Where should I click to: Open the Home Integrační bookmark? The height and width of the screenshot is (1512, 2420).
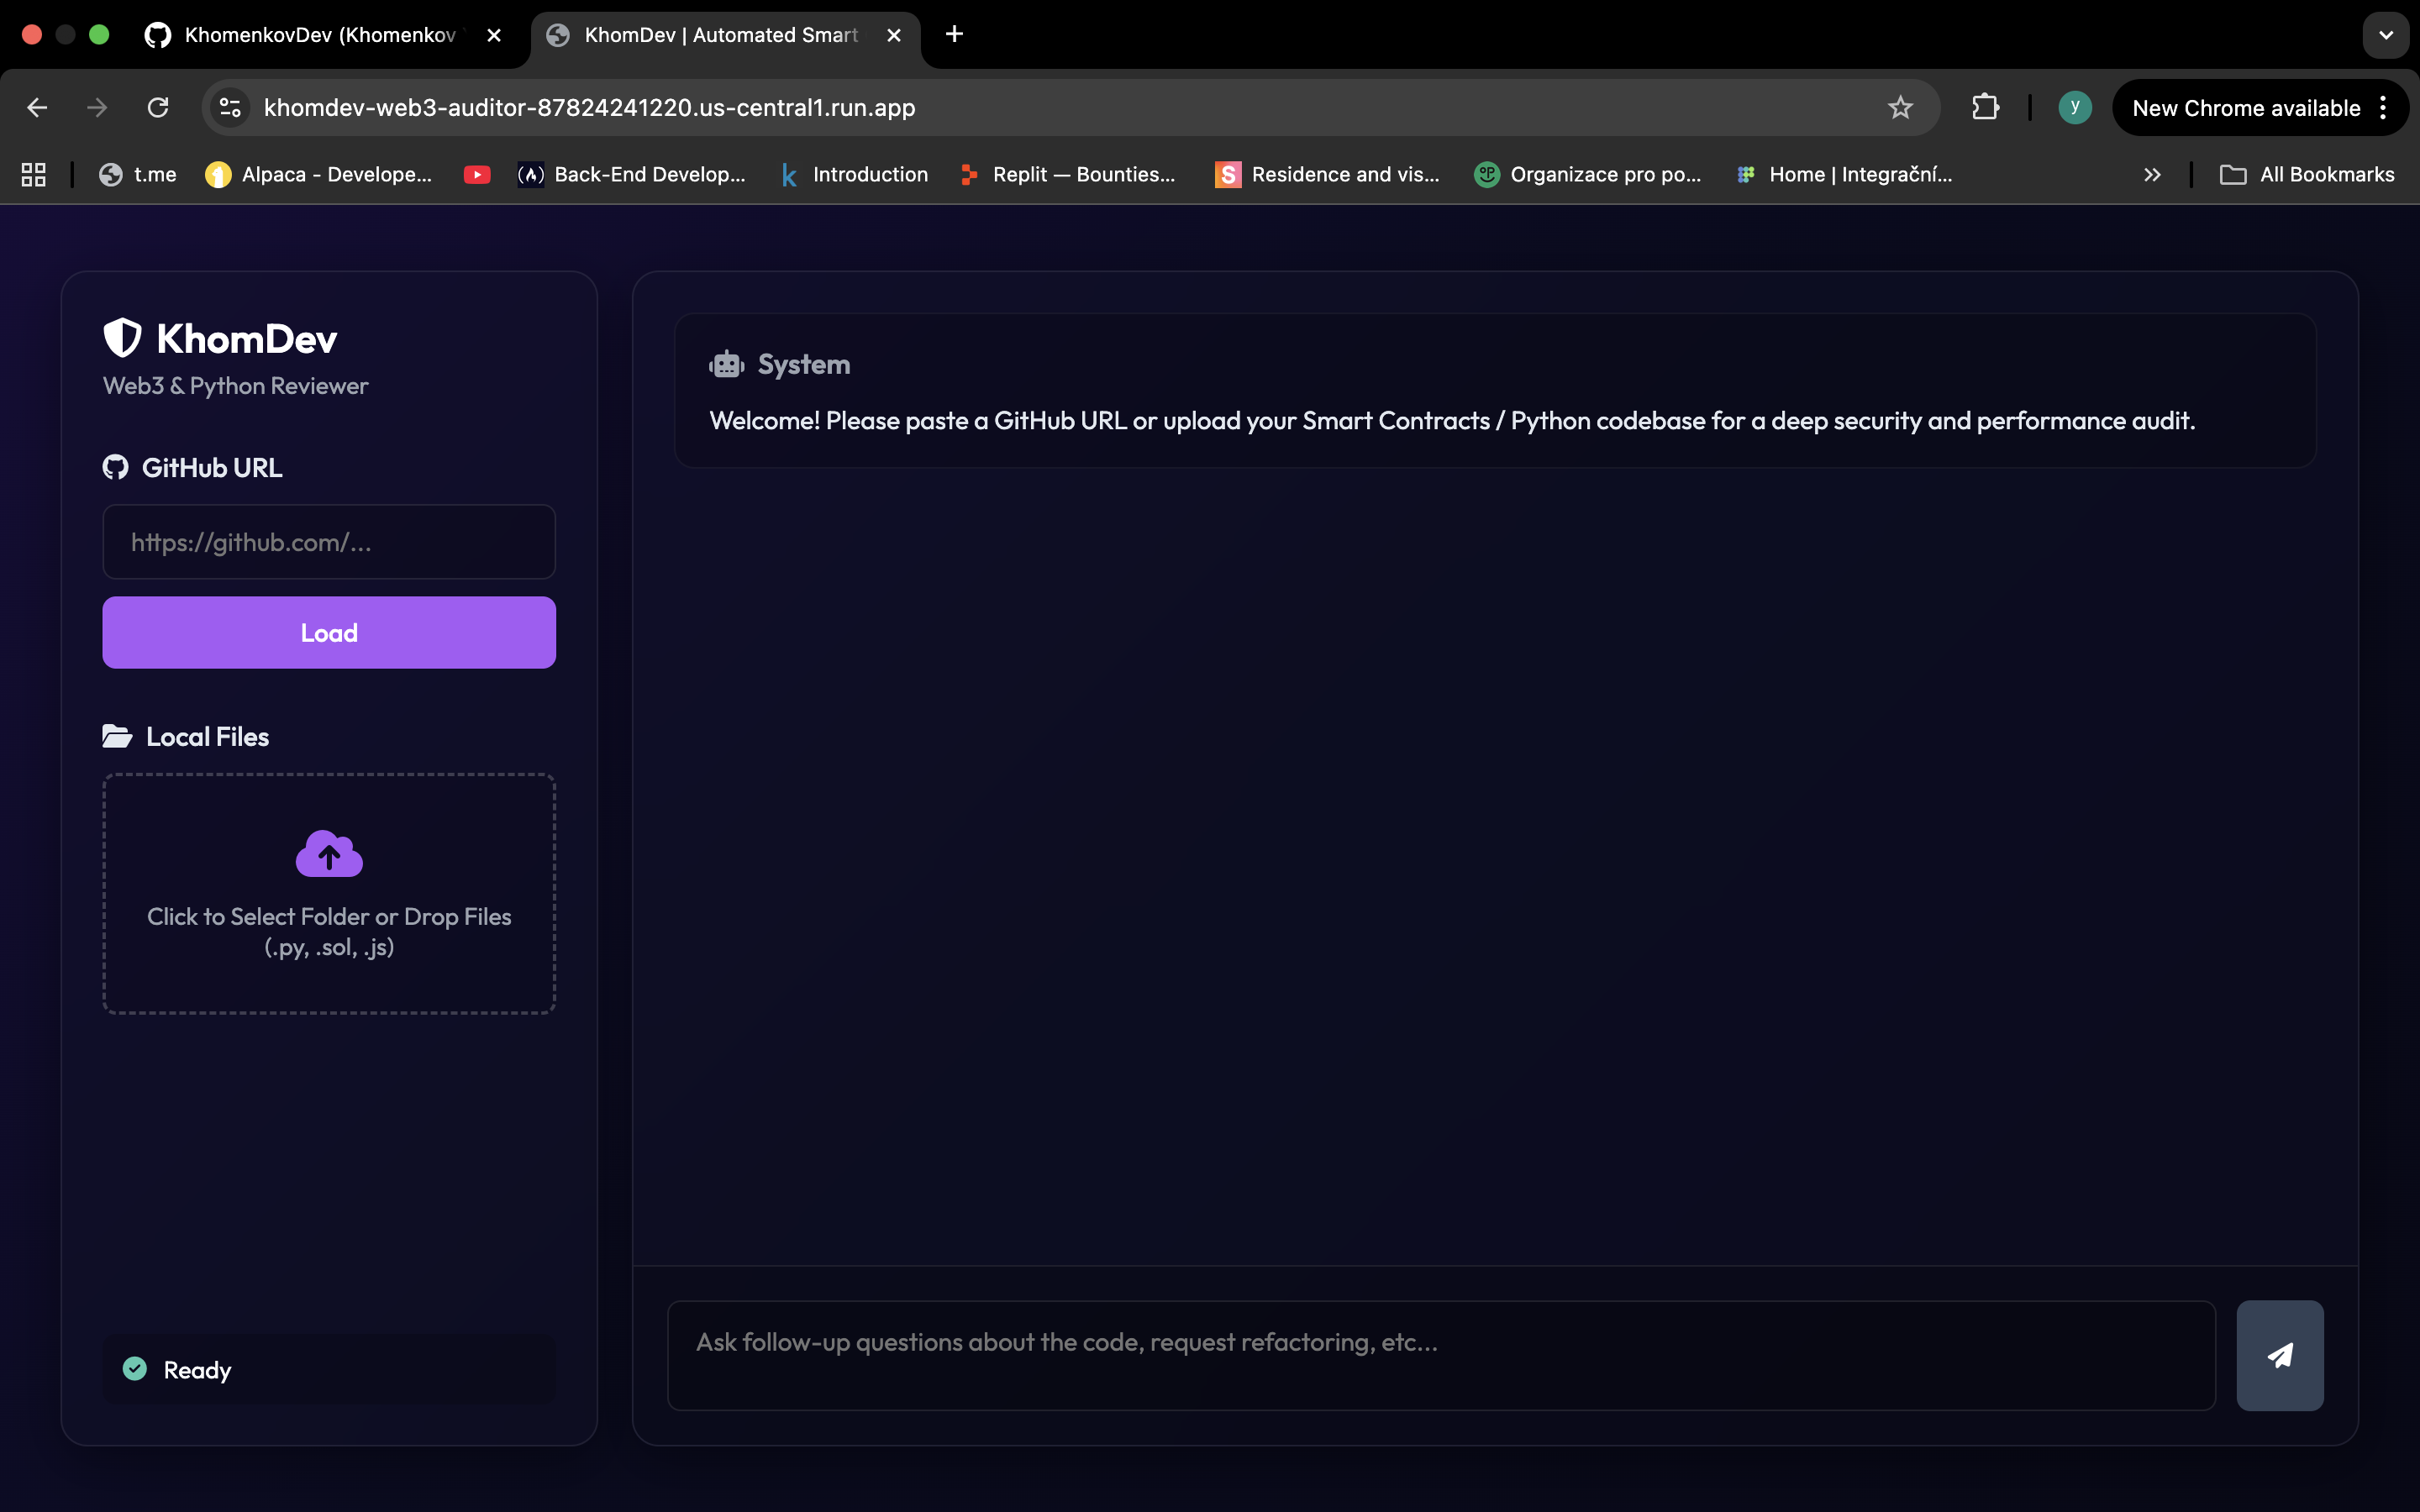(x=1844, y=174)
